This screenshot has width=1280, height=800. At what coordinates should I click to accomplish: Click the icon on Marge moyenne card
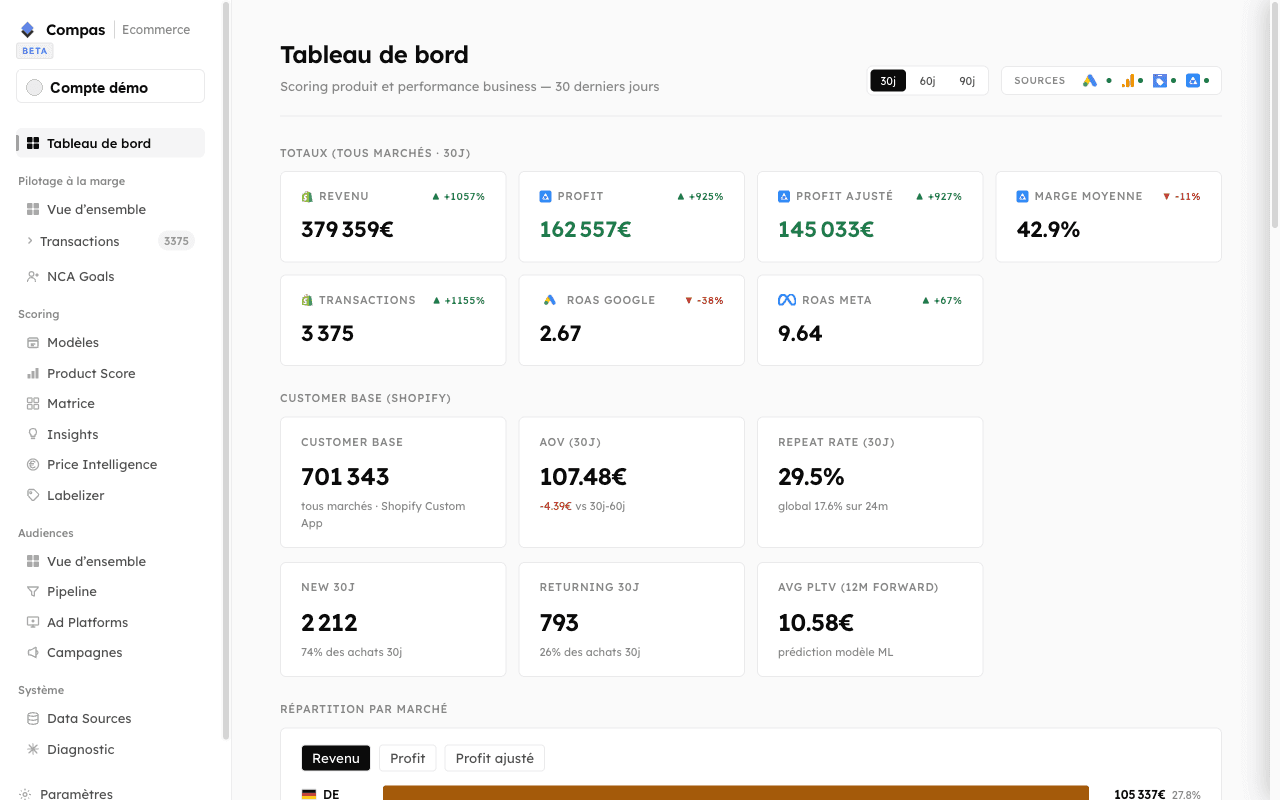[x=1023, y=196]
